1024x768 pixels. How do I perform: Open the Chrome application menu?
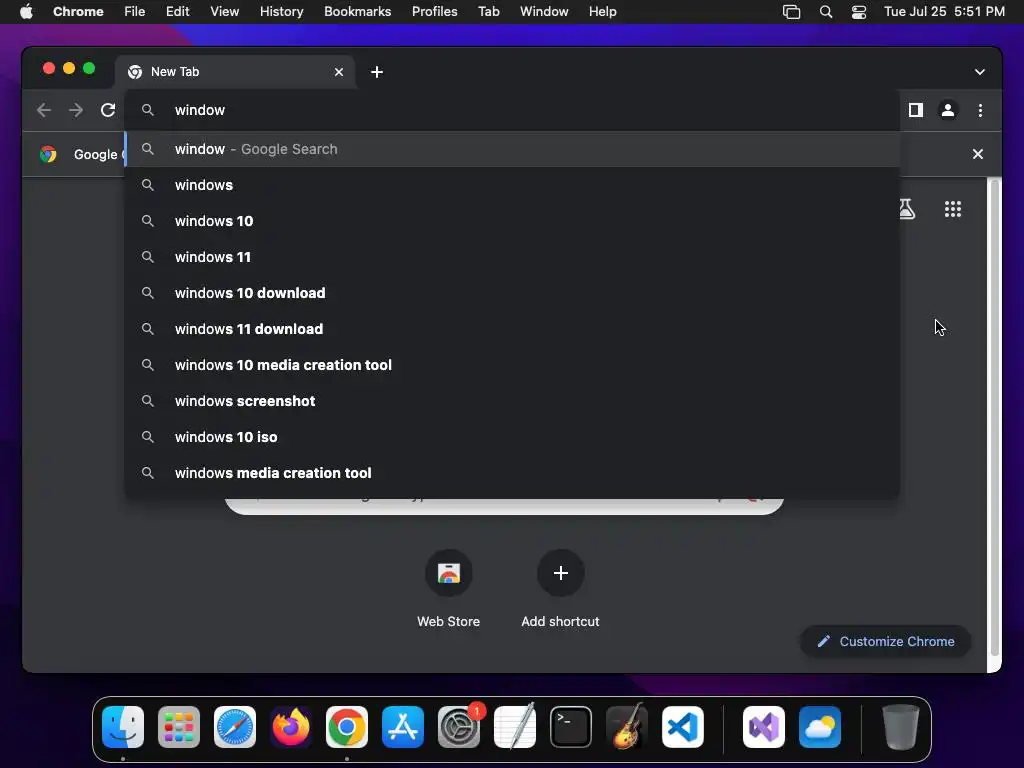click(78, 12)
